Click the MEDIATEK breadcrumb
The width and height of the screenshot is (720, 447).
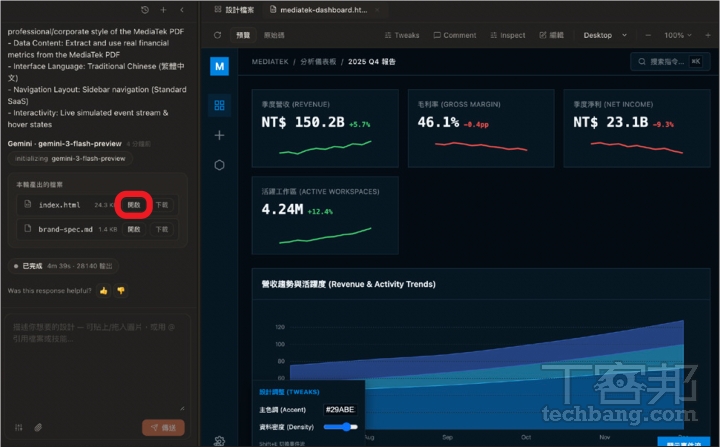[x=270, y=62]
